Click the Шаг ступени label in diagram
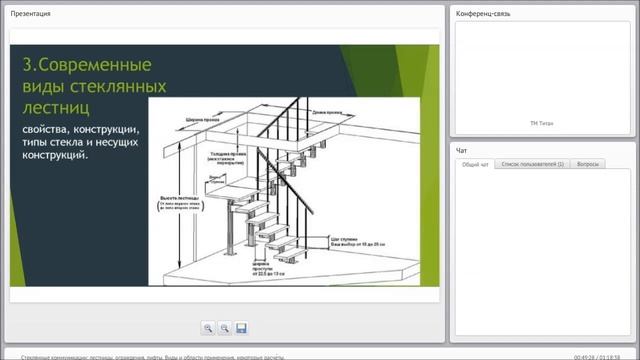 pyautogui.click(x=344, y=239)
